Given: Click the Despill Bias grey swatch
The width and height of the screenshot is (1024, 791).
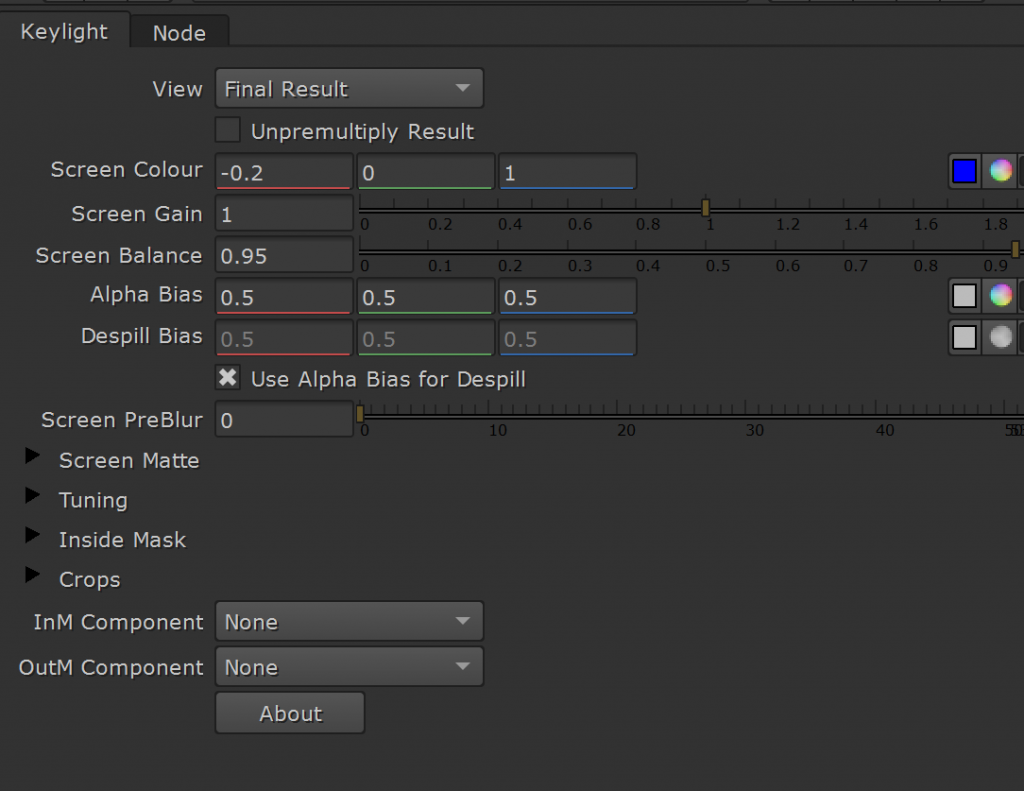Looking at the screenshot, I should coord(964,338).
